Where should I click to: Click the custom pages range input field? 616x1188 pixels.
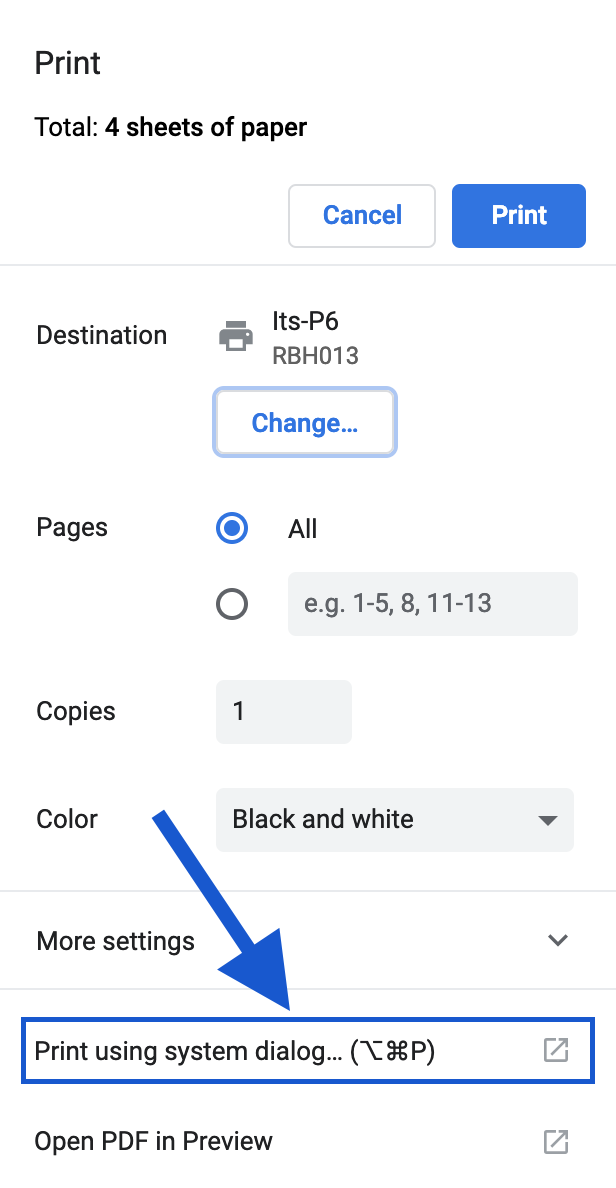click(x=432, y=604)
